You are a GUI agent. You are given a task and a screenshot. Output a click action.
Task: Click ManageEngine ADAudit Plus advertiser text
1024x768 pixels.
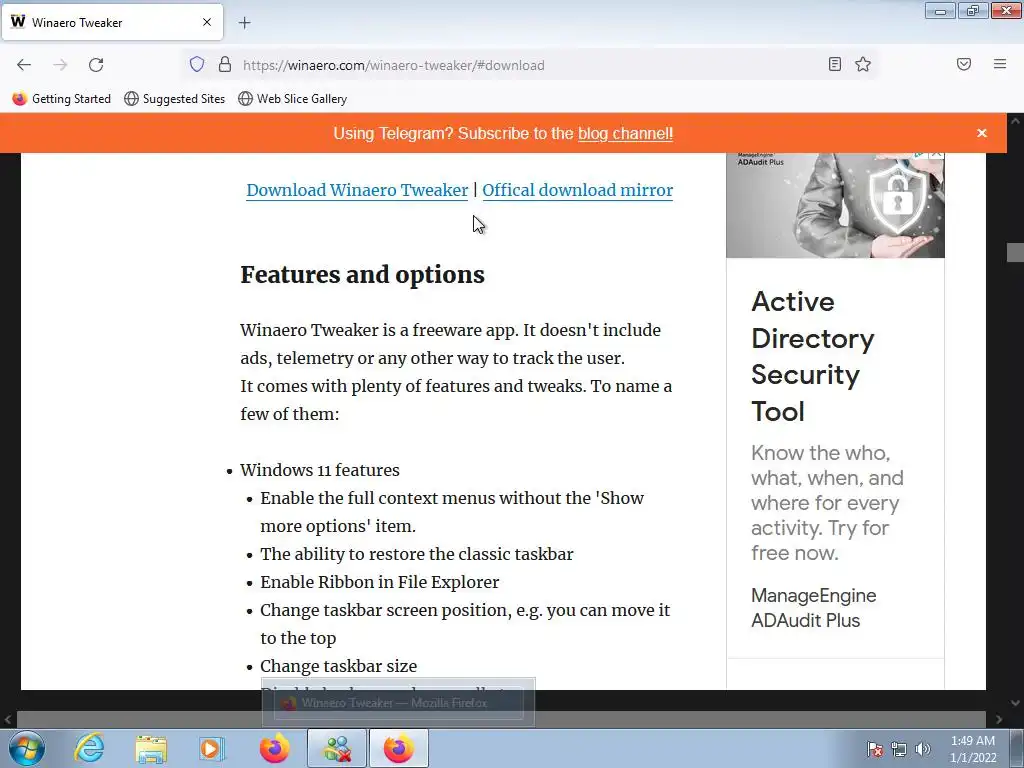pyautogui.click(x=813, y=607)
